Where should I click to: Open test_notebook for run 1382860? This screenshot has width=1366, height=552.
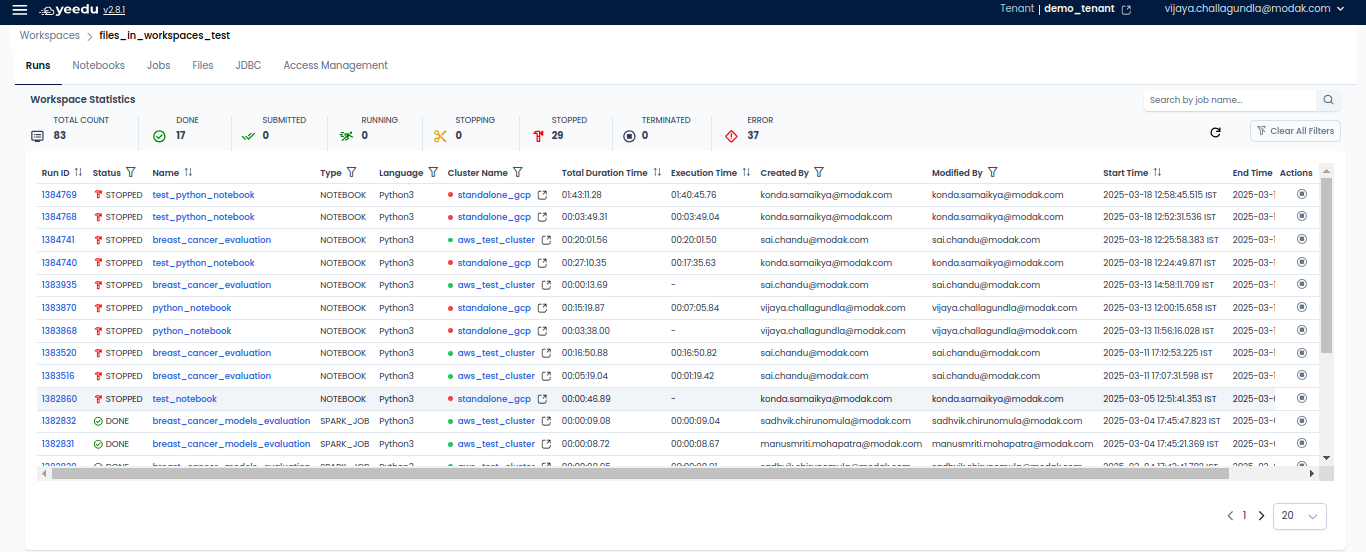pyautogui.click(x=185, y=399)
